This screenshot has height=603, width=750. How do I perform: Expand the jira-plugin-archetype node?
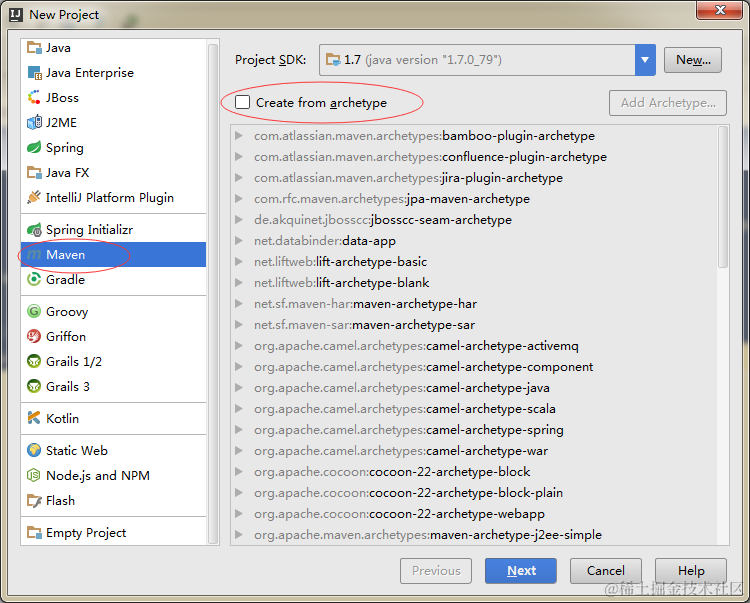[x=239, y=178]
